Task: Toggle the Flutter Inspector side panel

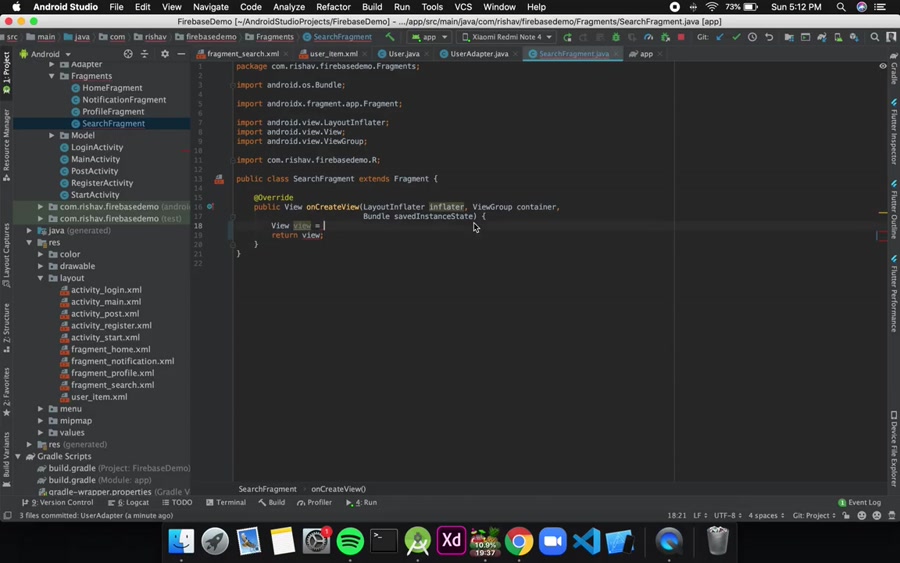Action: pos(894,130)
